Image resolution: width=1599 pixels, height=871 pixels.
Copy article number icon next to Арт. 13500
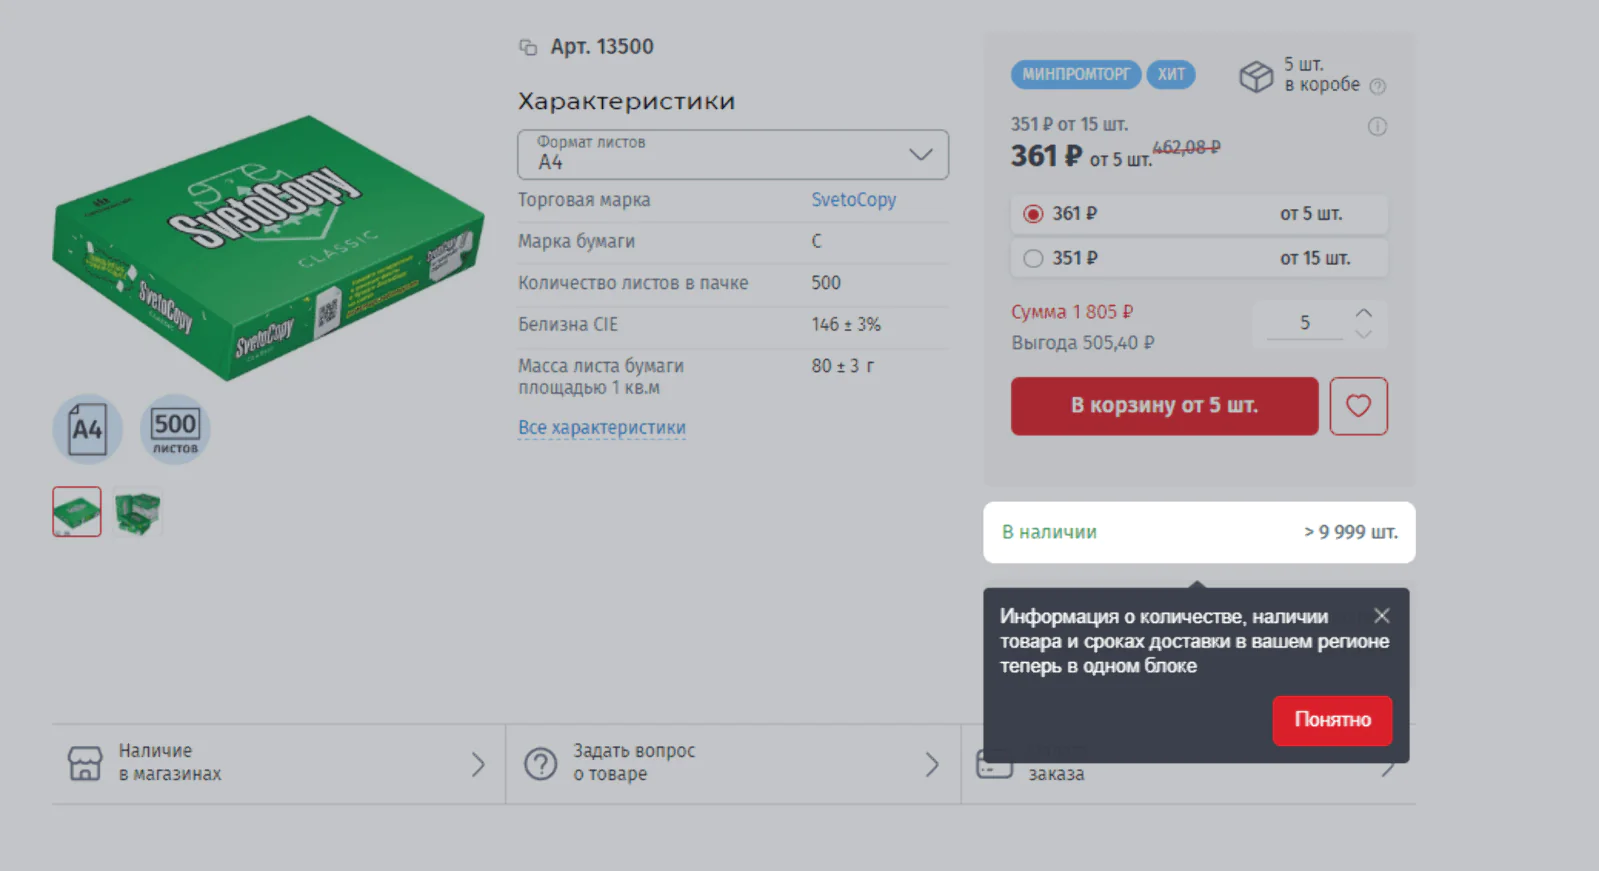pyautogui.click(x=528, y=47)
